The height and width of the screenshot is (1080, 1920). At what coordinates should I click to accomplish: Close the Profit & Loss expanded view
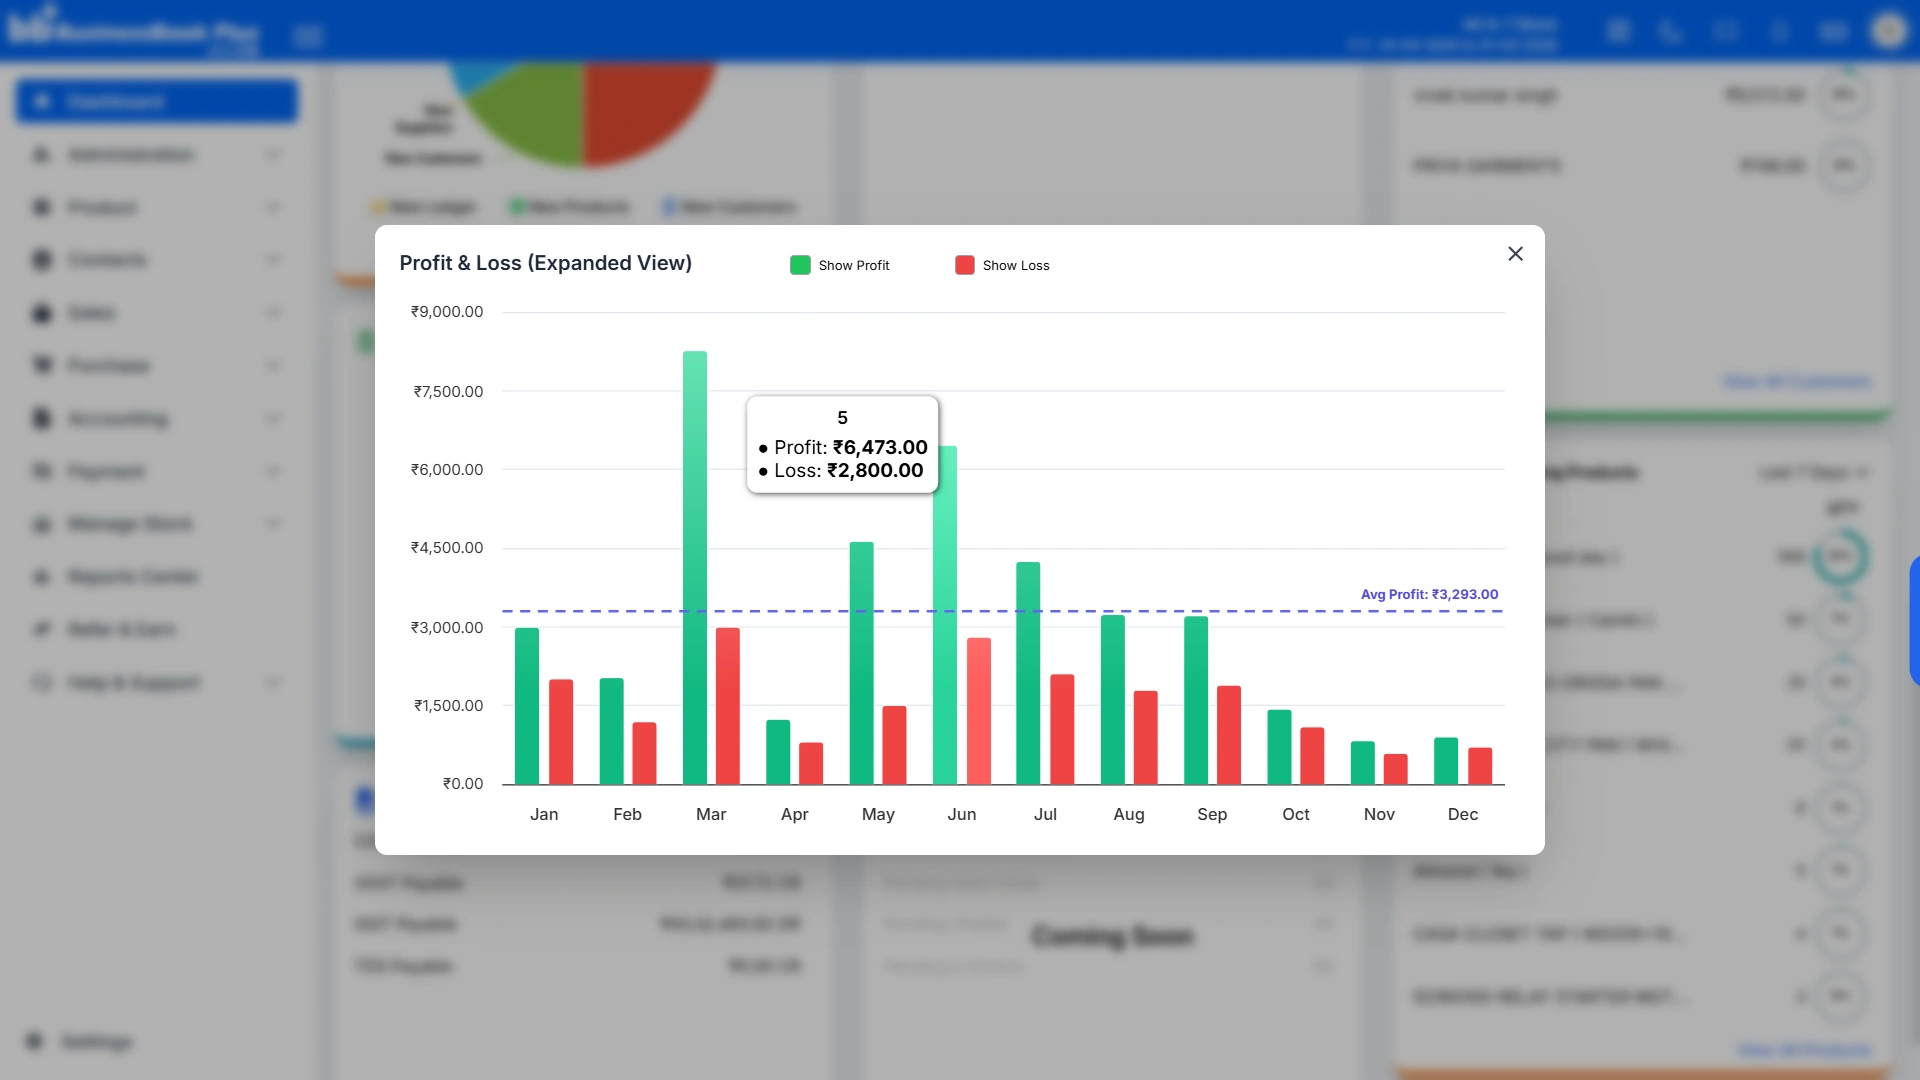(x=1515, y=254)
